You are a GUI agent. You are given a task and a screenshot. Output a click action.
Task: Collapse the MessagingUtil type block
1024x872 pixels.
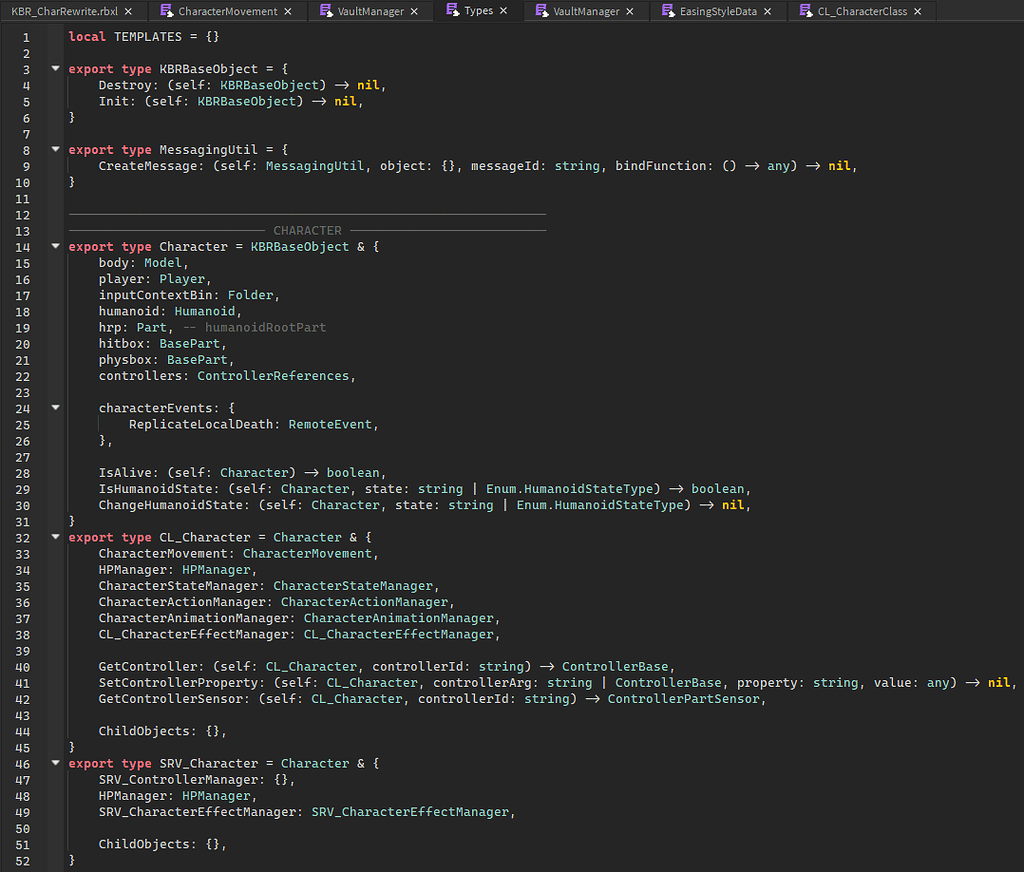tap(55, 149)
